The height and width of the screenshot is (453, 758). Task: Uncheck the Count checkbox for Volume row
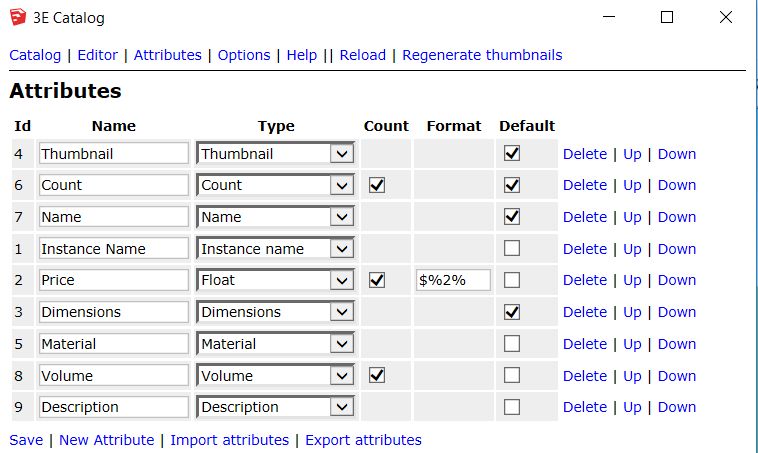pos(377,376)
